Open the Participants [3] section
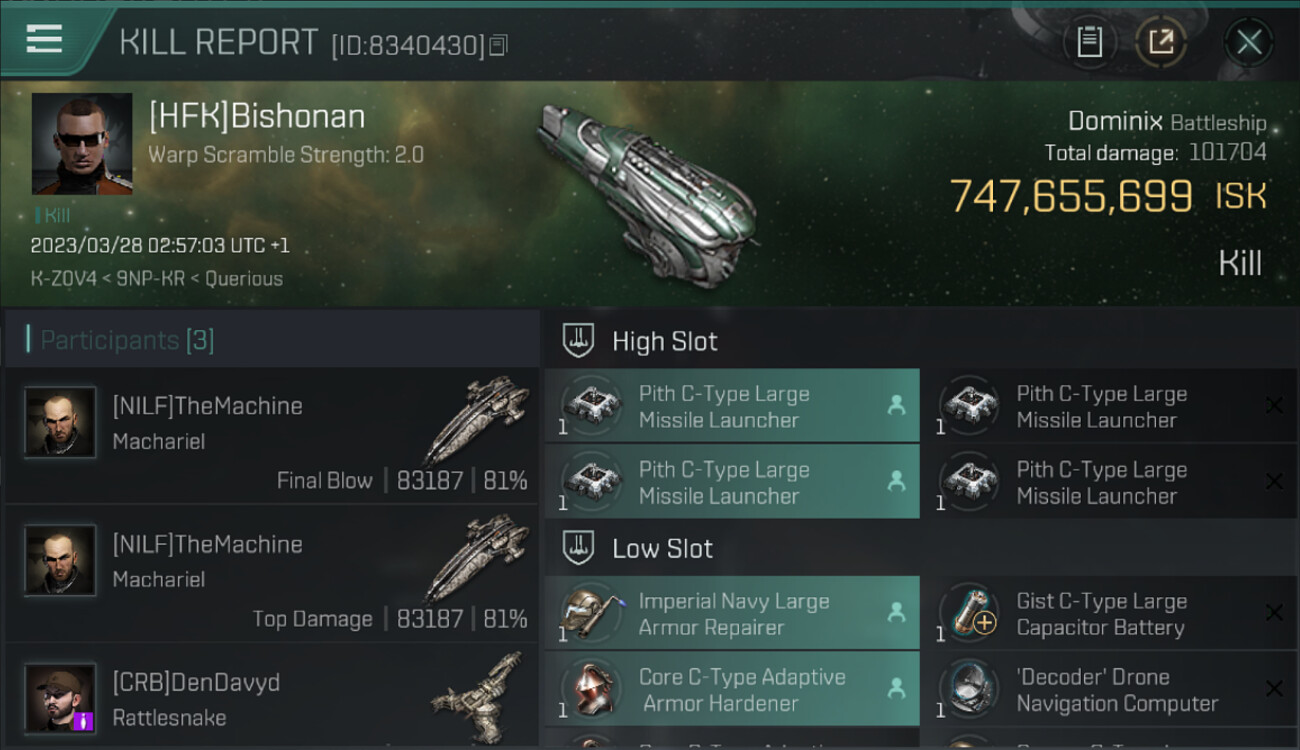Screen dimensions: 1300x750 127,340
